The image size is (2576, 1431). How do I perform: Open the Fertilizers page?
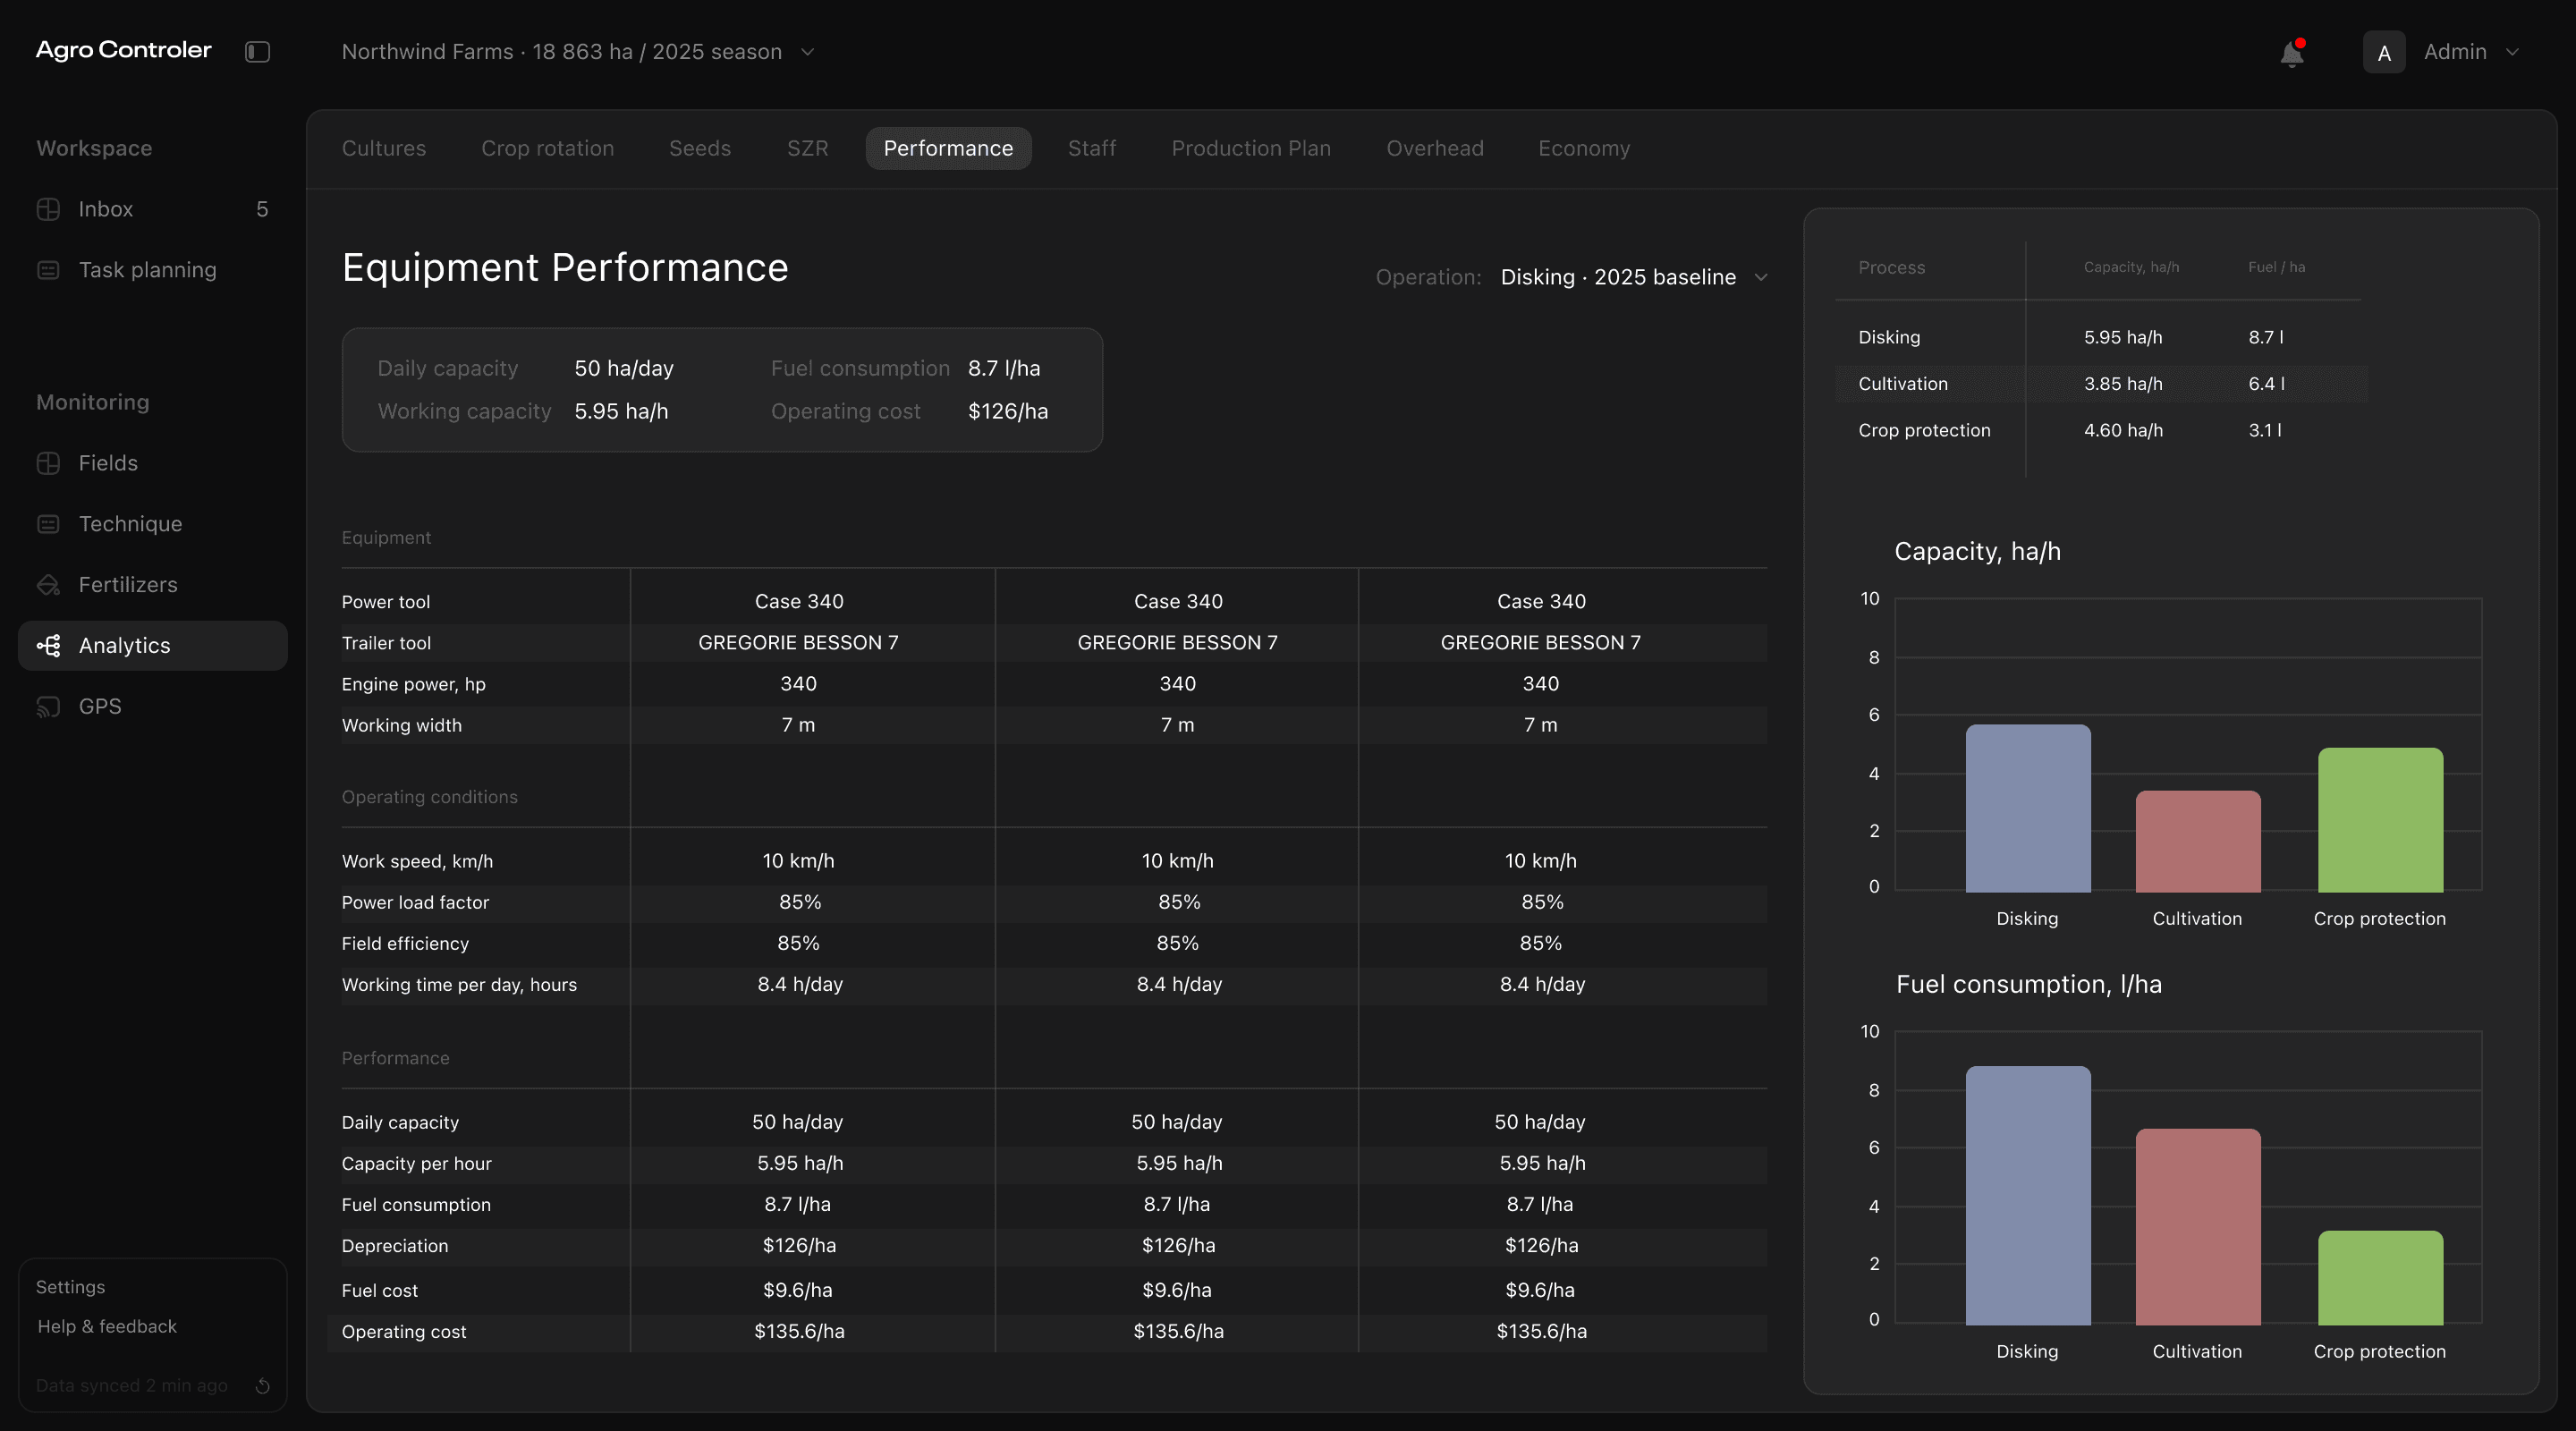(x=153, y=585)
